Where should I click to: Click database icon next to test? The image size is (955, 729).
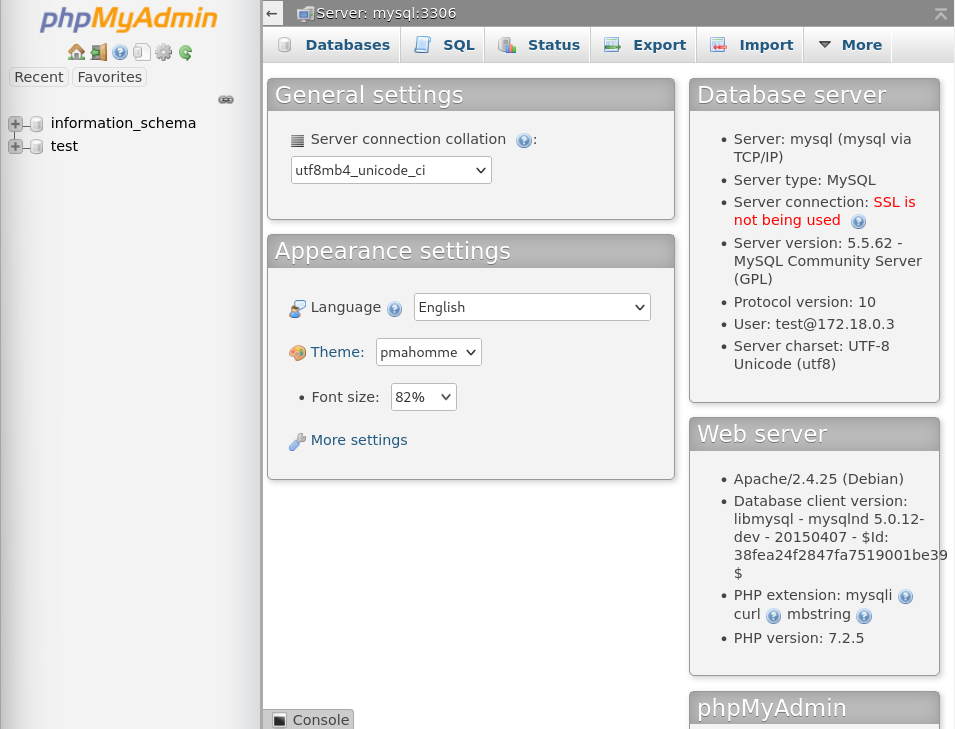point(37,147)
